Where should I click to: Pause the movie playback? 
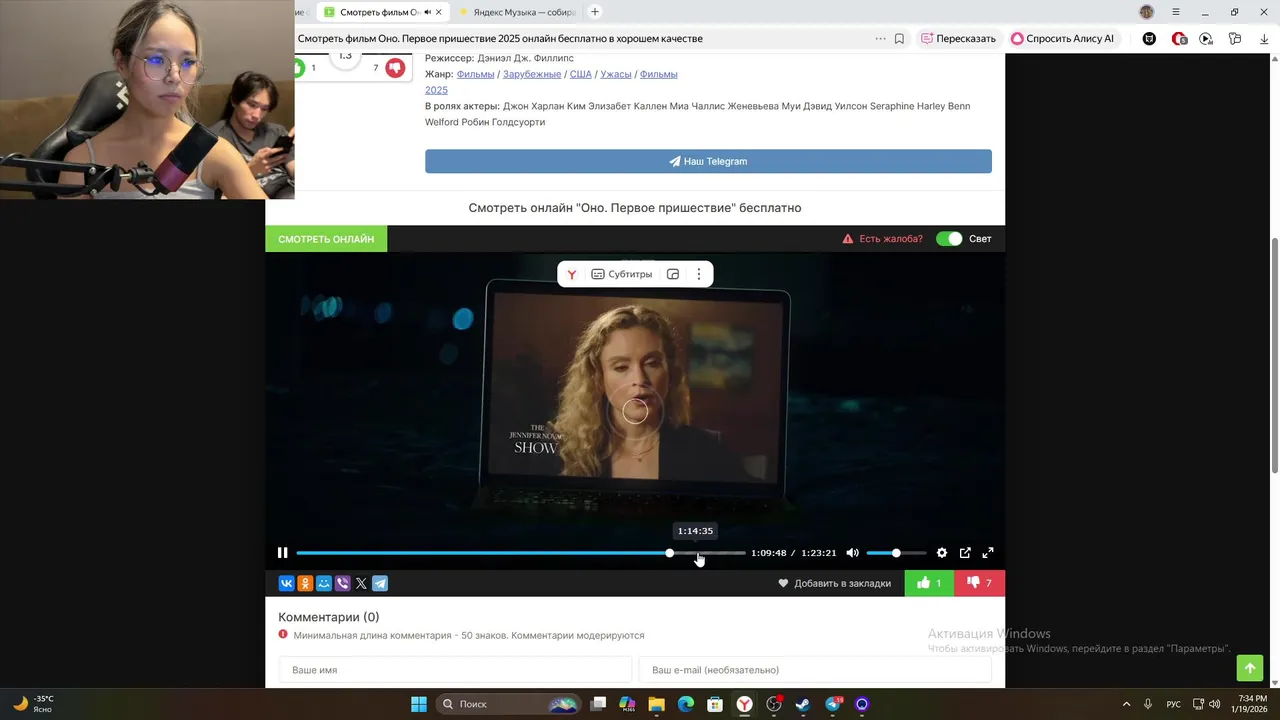[x=283, y=553]
